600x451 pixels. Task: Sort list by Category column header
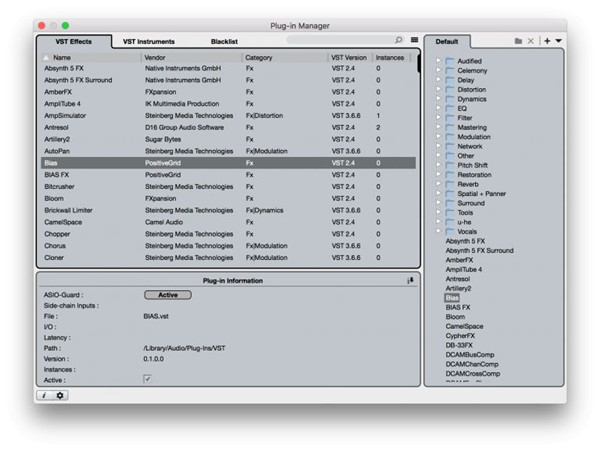[x=285, y=57]
